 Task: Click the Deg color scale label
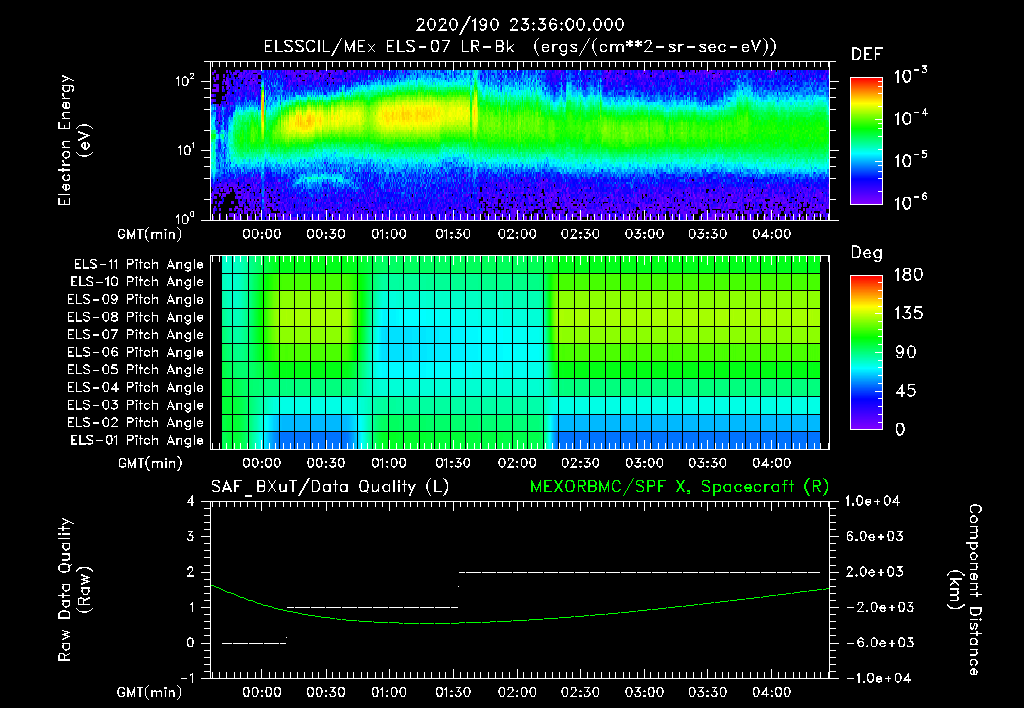866,253
